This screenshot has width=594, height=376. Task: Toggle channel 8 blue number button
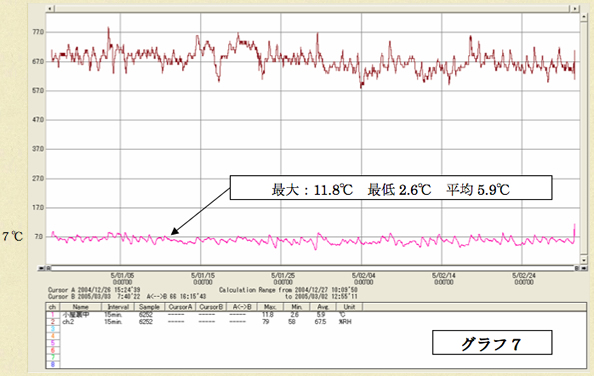53,364
